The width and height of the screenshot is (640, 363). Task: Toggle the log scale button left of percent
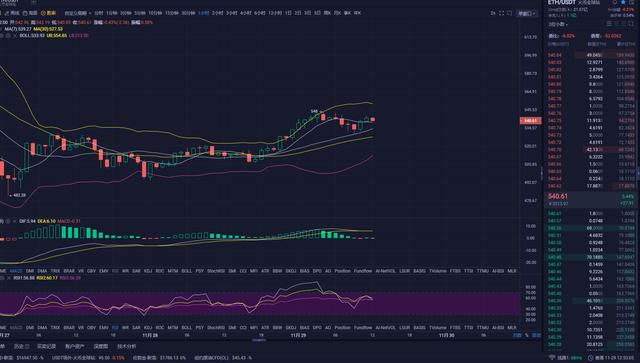pos(517,335)
